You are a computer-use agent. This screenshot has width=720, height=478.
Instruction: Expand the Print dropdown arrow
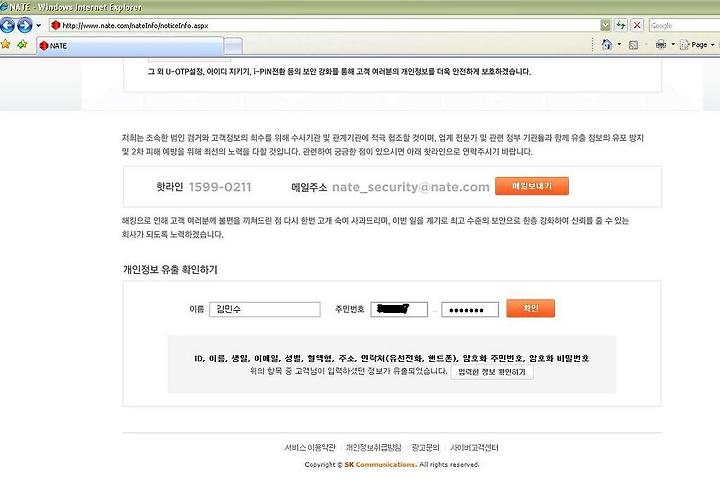673,45
